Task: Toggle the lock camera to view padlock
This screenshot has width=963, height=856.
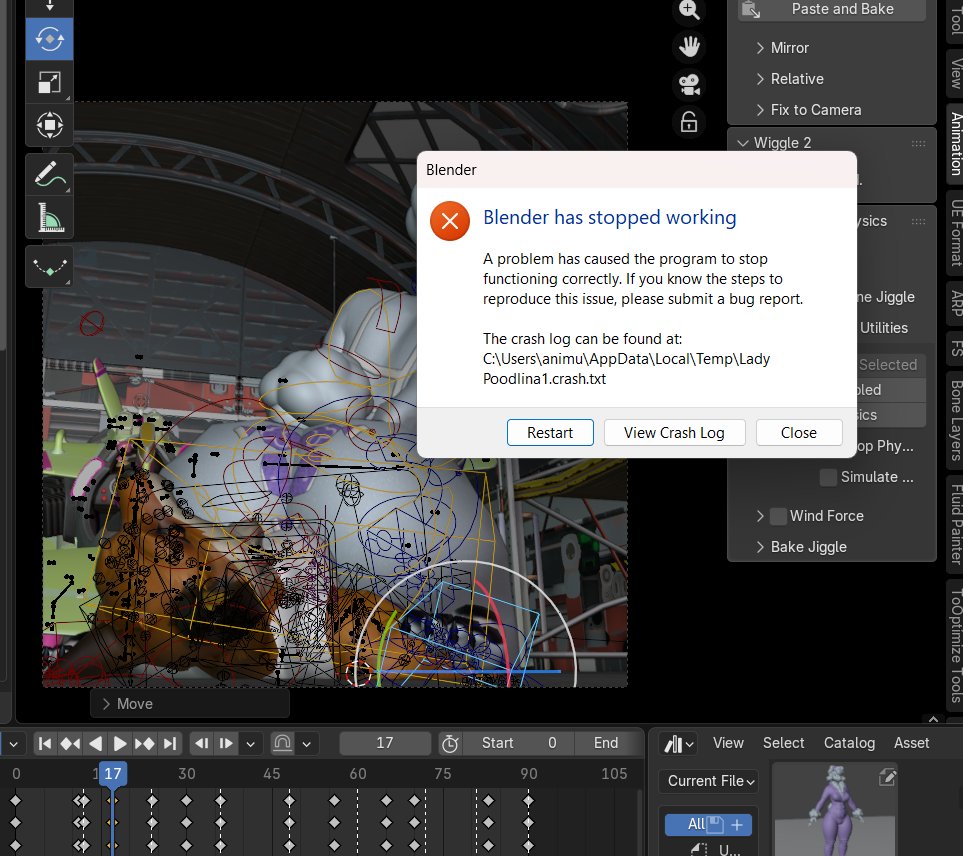Action: (x=689, y=122)
